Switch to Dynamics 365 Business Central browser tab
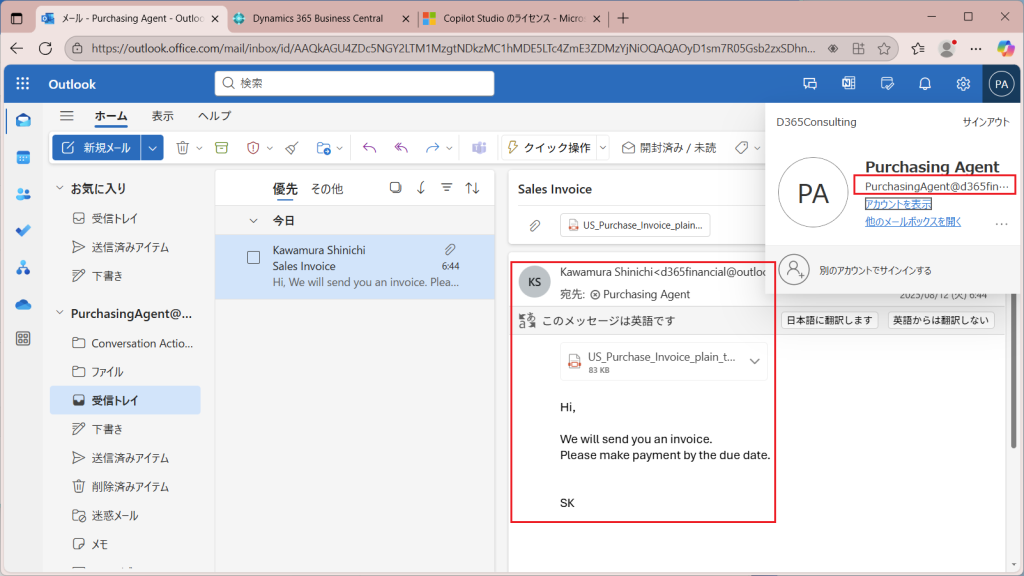This screenshot has width=1024, height=576. tap(318, 18)
